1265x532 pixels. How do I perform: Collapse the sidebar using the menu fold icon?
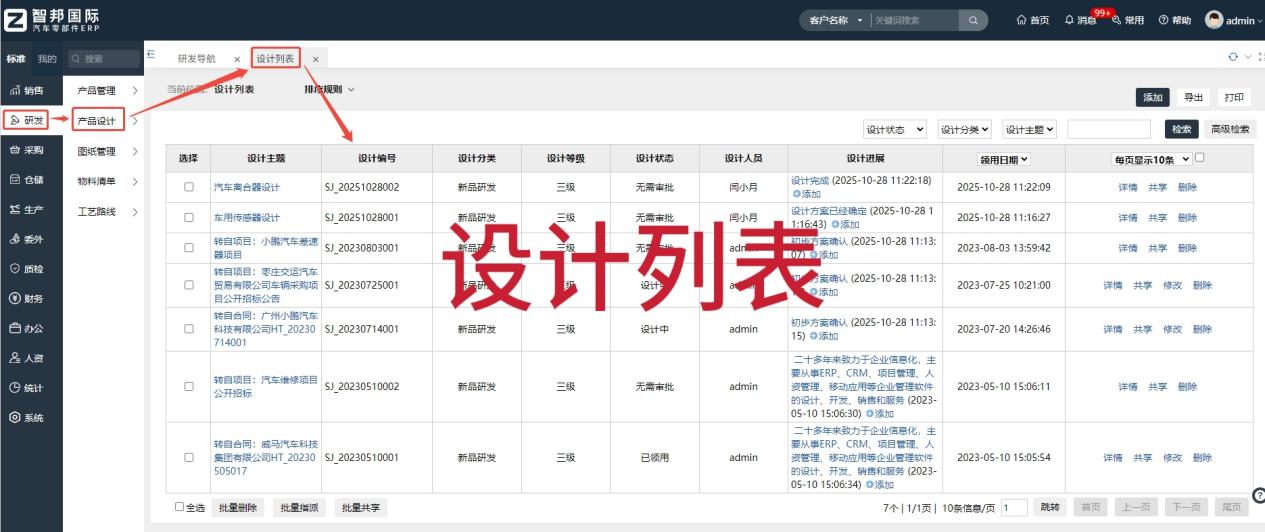point(151,54)
